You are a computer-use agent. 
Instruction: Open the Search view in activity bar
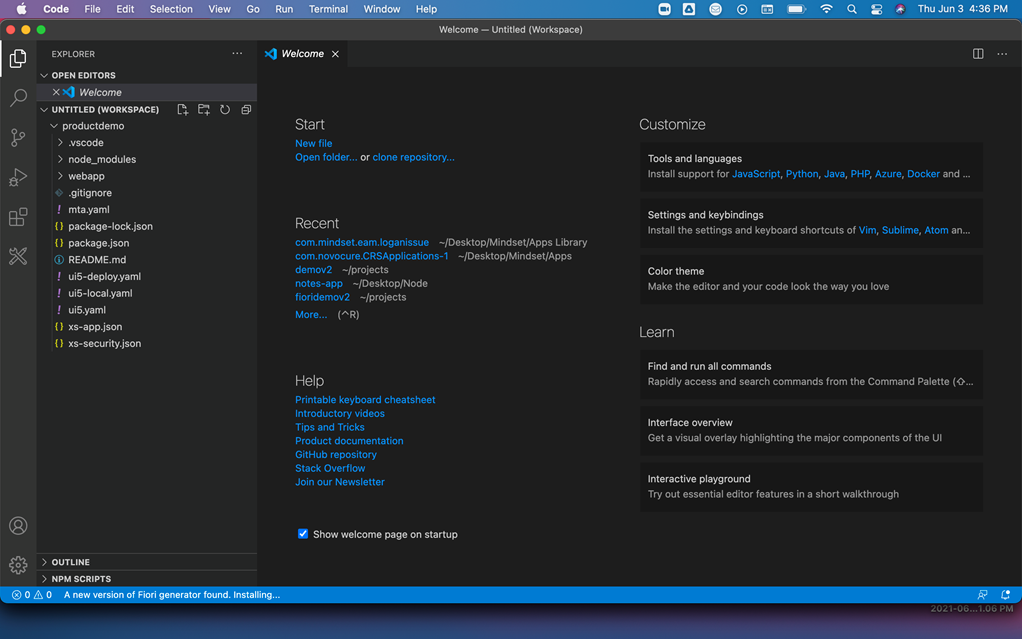(18, 98)
